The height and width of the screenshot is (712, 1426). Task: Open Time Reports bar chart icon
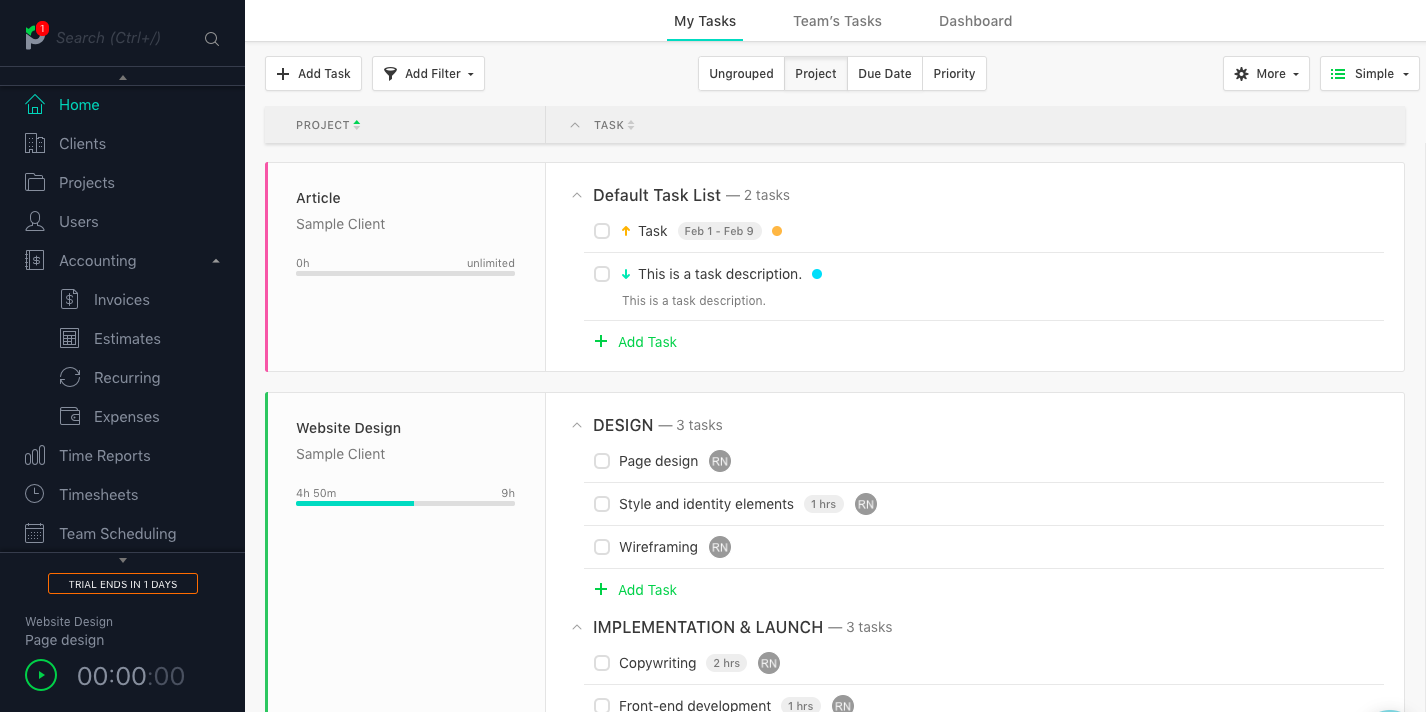click(x=35, y=456)
